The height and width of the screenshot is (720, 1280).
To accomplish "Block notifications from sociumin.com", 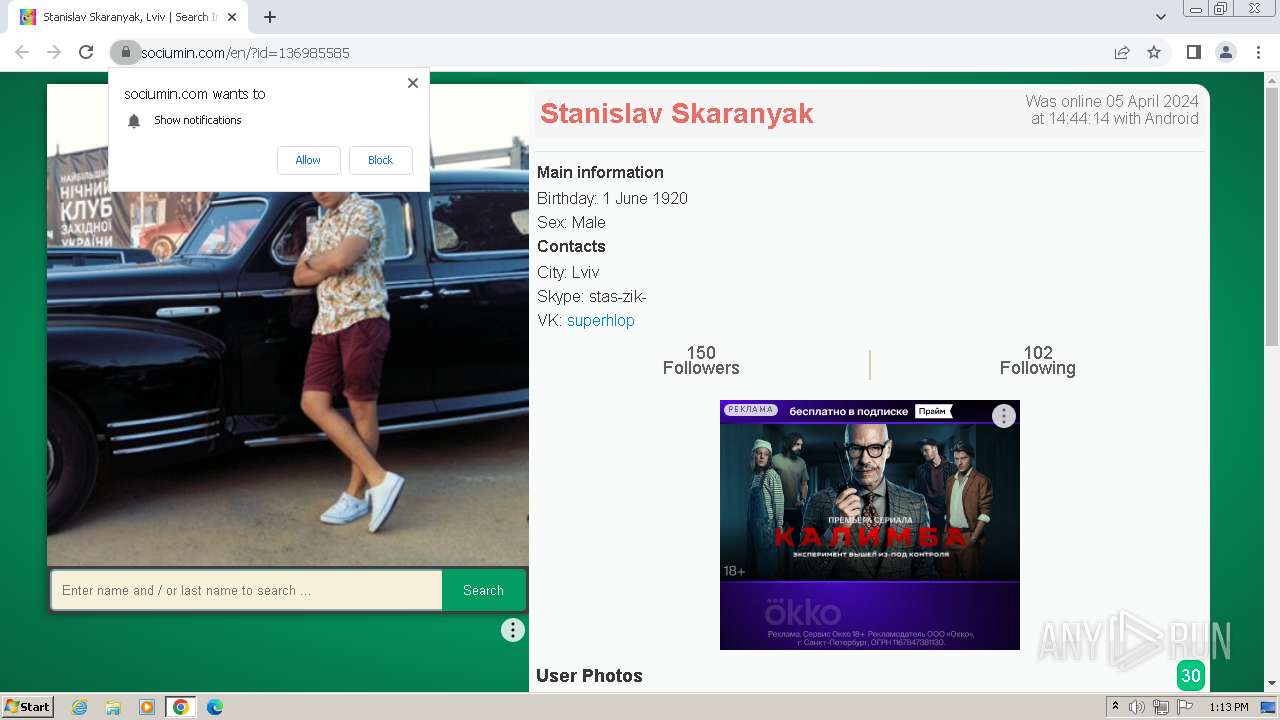I will 380,160.
